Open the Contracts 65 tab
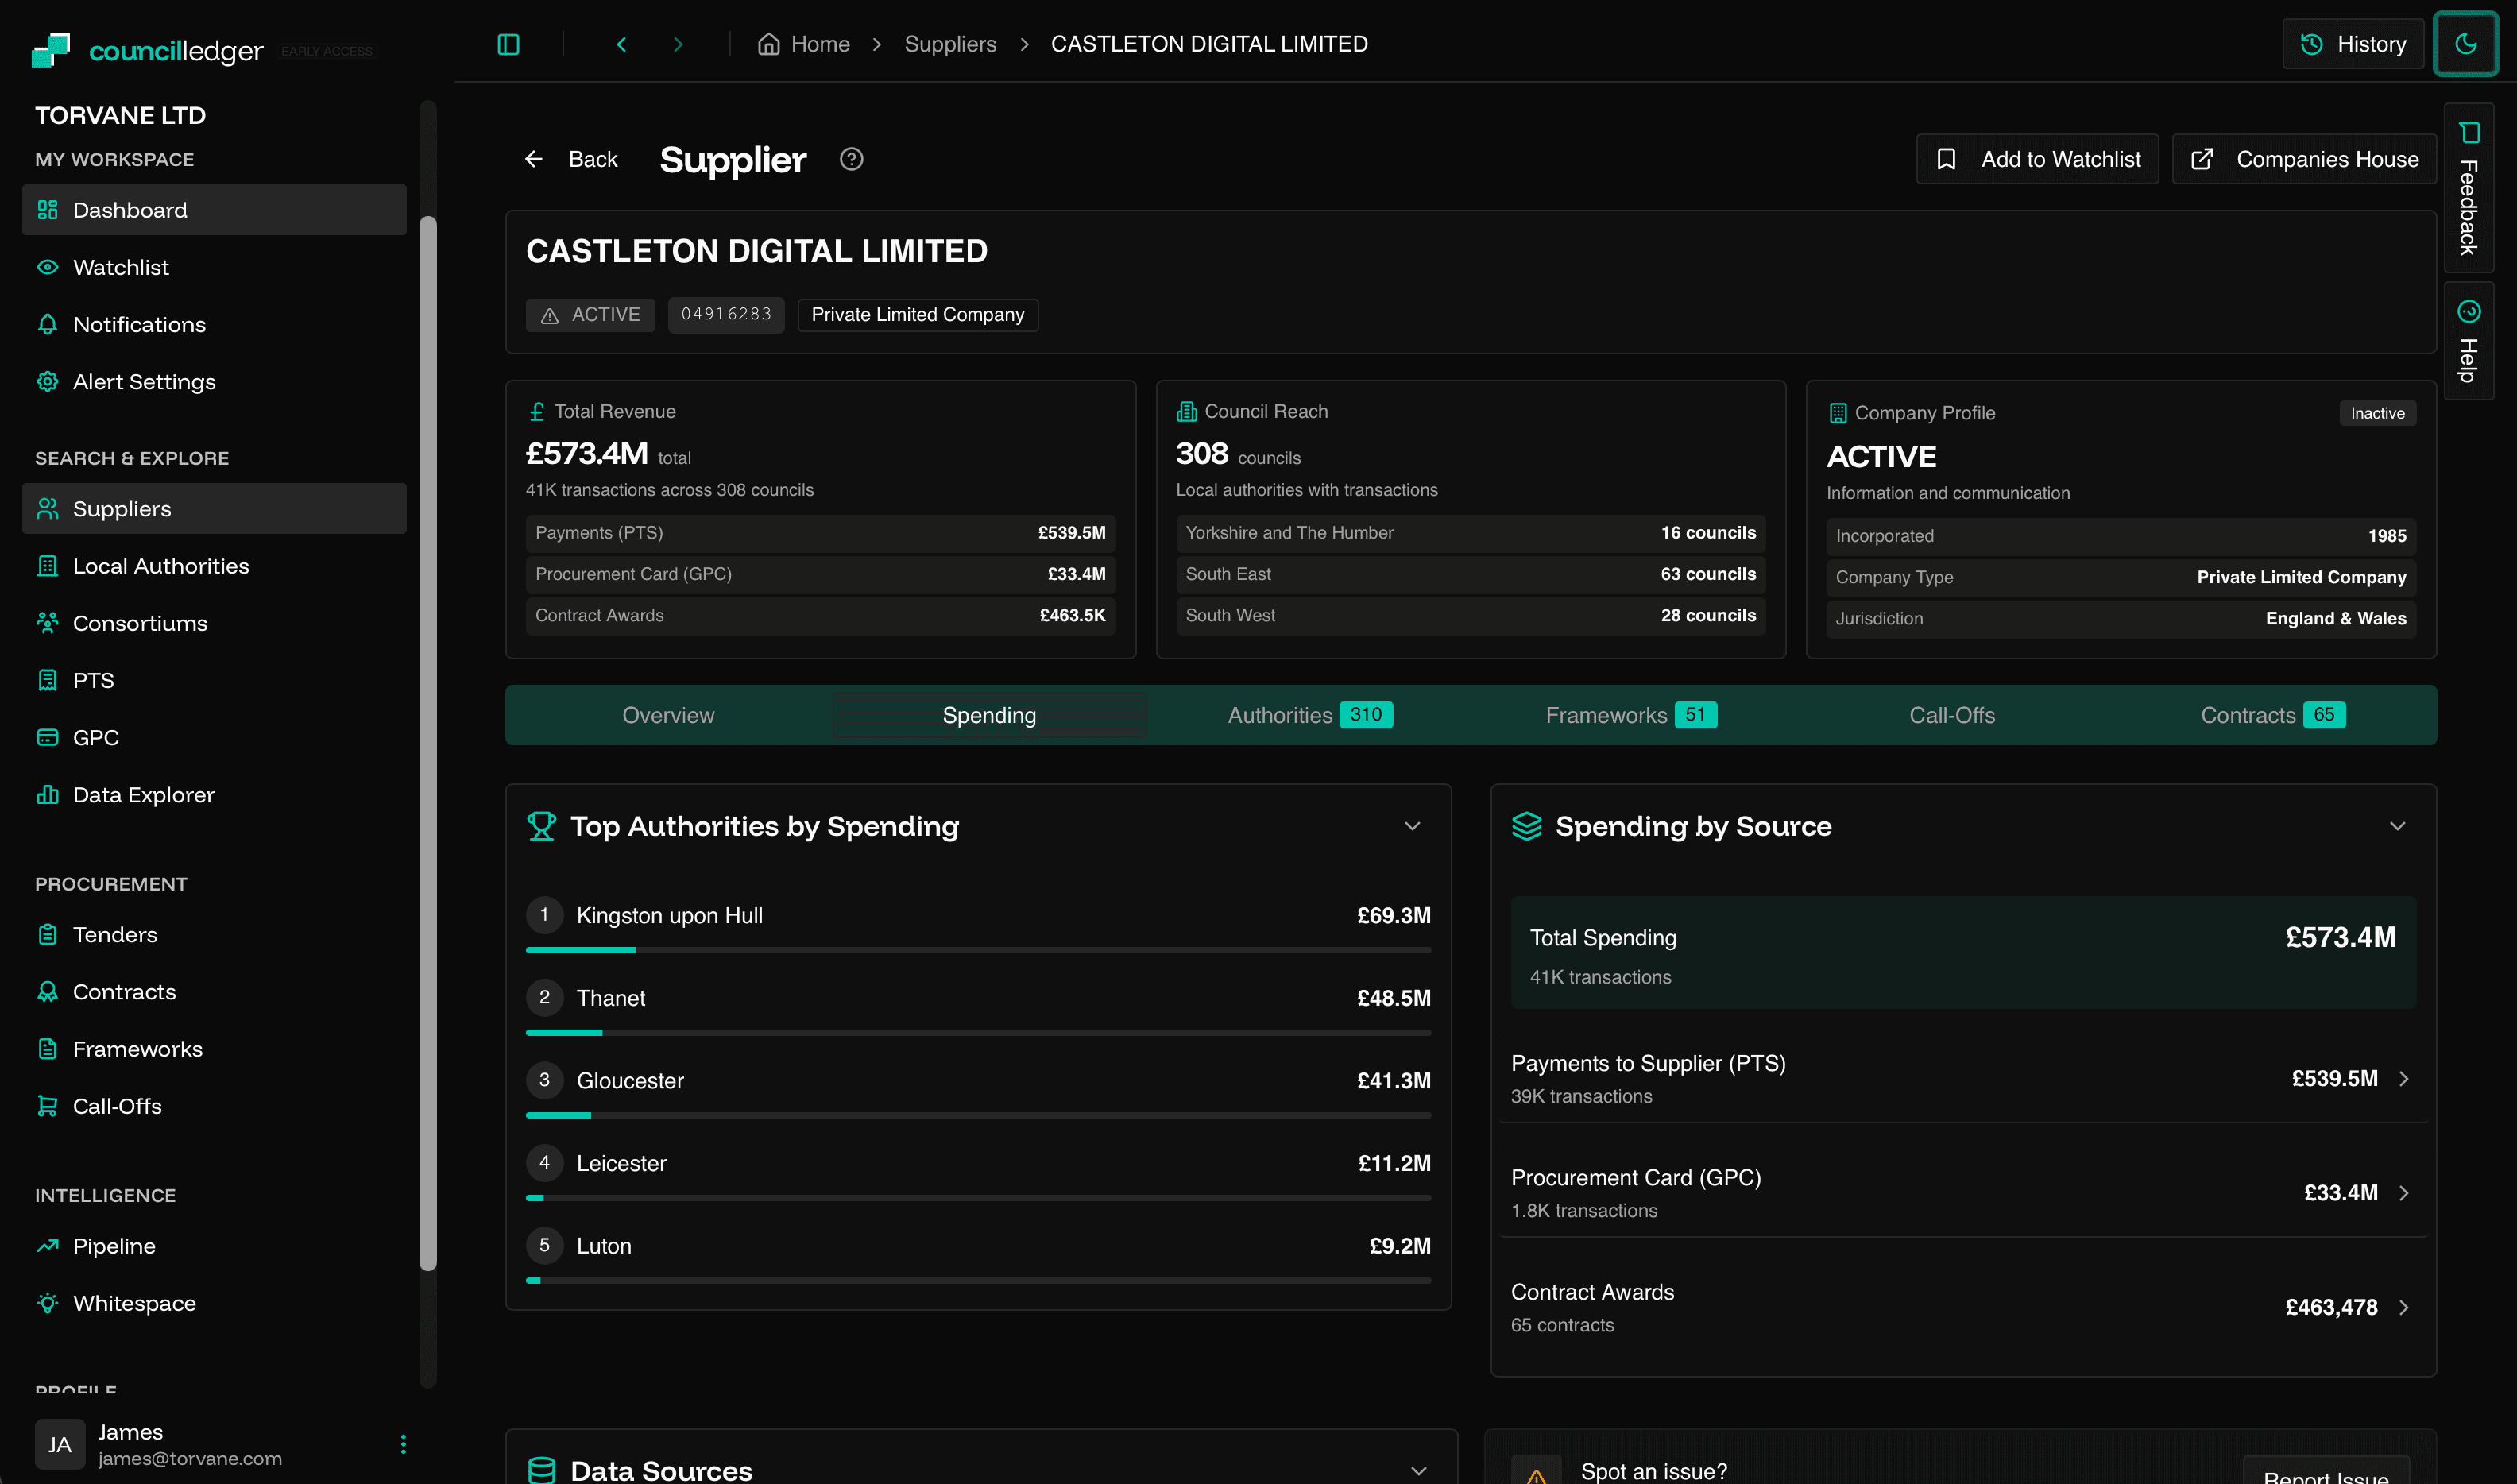 (2273, 715)
